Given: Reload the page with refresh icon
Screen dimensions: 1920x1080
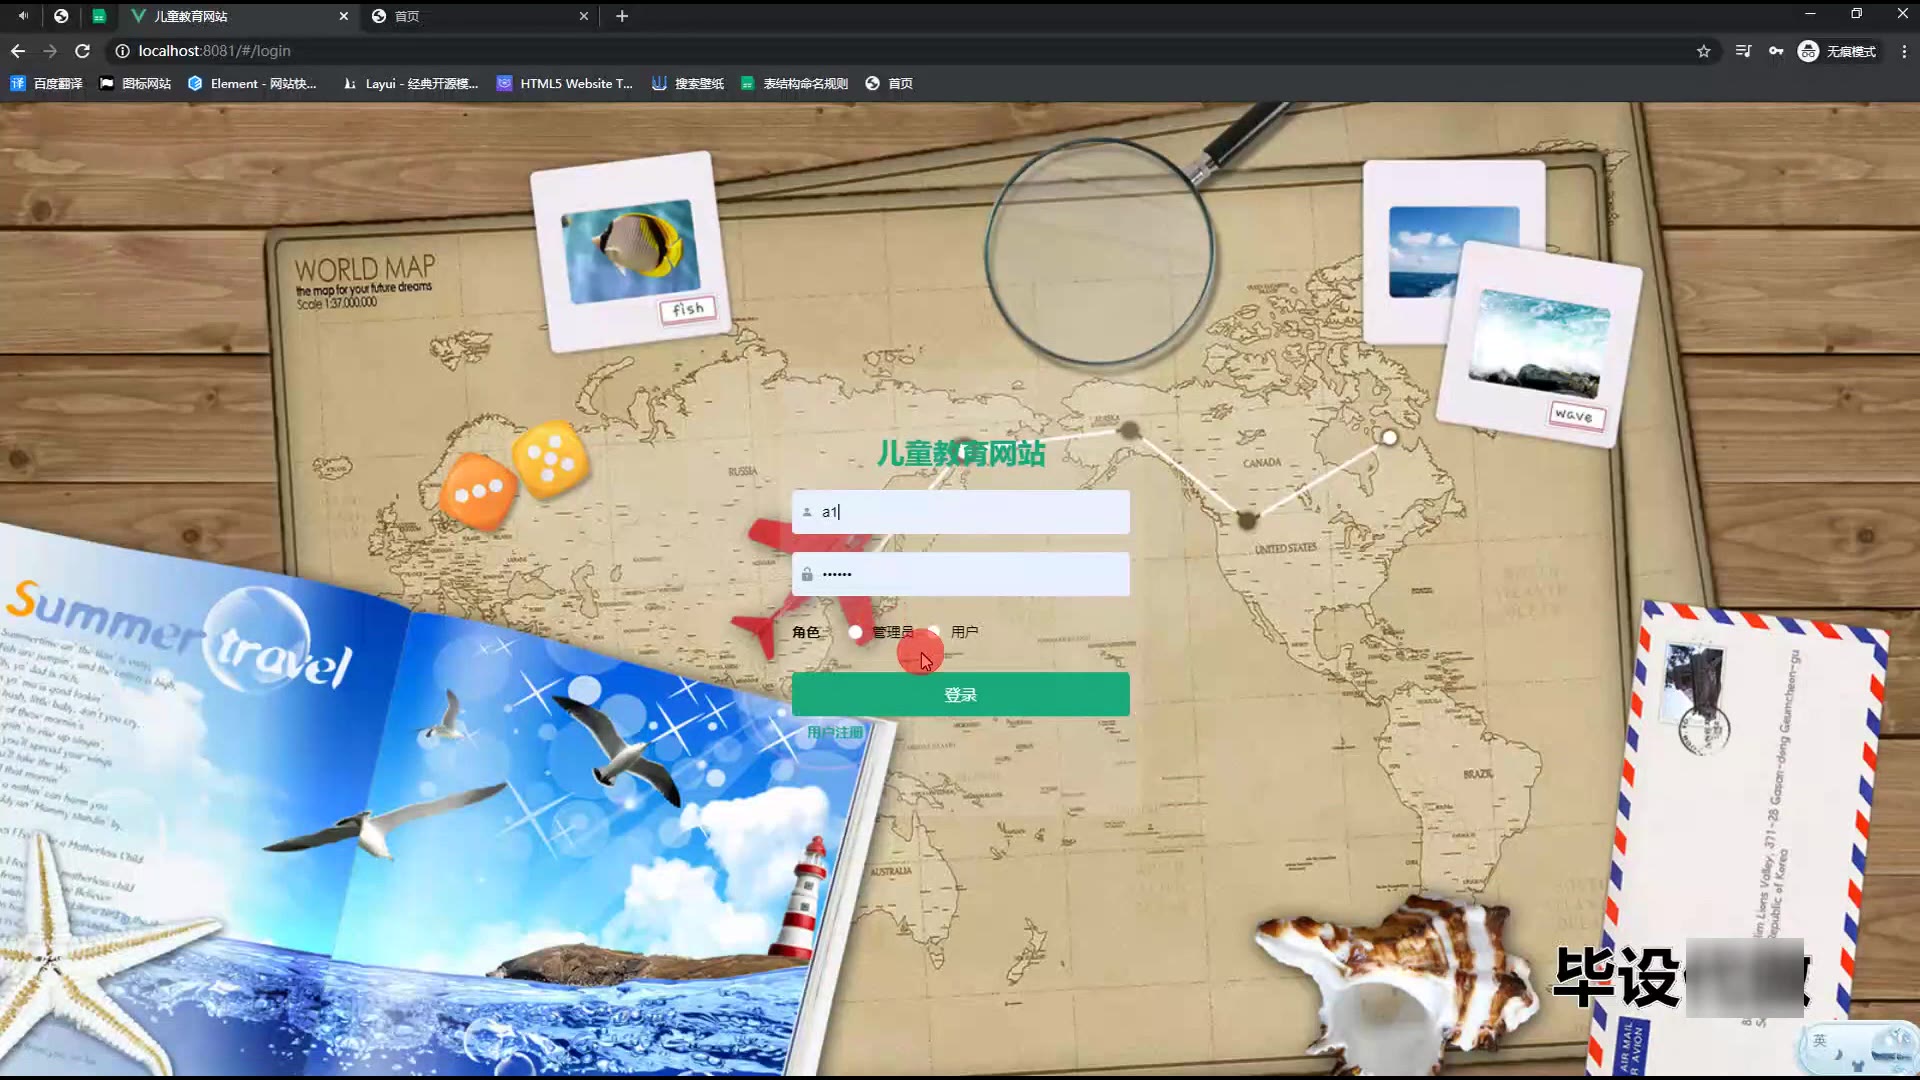Looking at the screenshot, I should pos(83,51).
